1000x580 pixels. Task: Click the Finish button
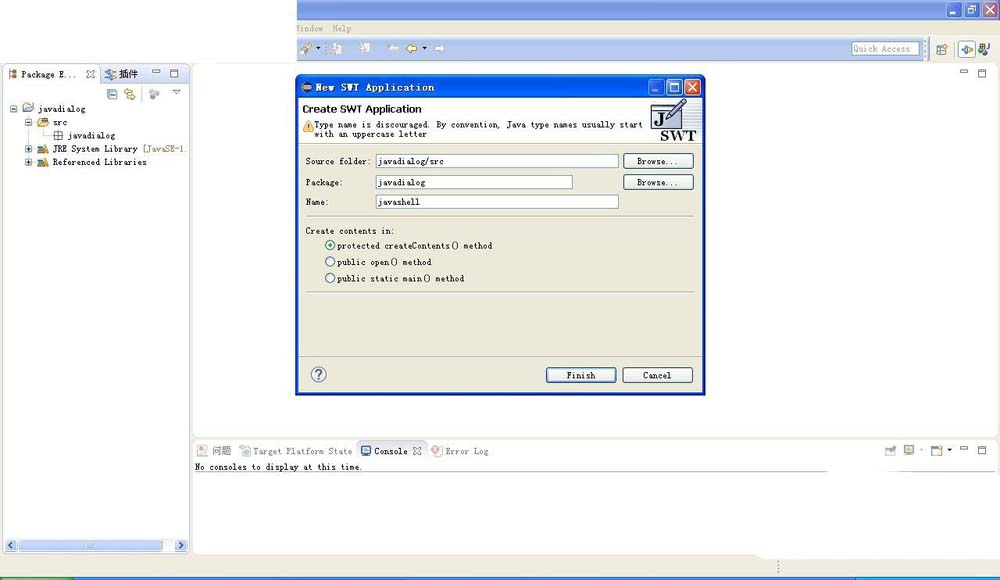pyautogui.click(x=580, y=375)
